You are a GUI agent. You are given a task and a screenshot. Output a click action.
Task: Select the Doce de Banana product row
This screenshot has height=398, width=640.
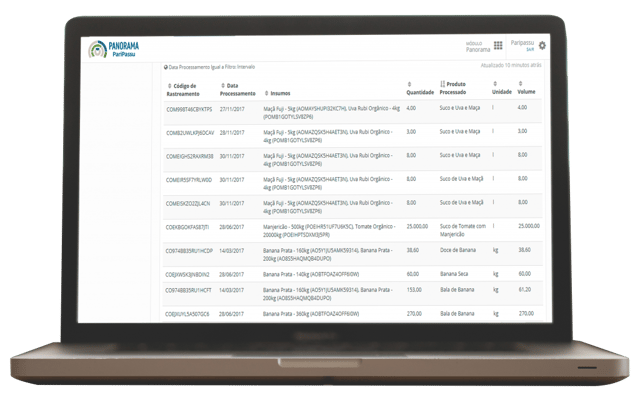(x=353, y=254)
